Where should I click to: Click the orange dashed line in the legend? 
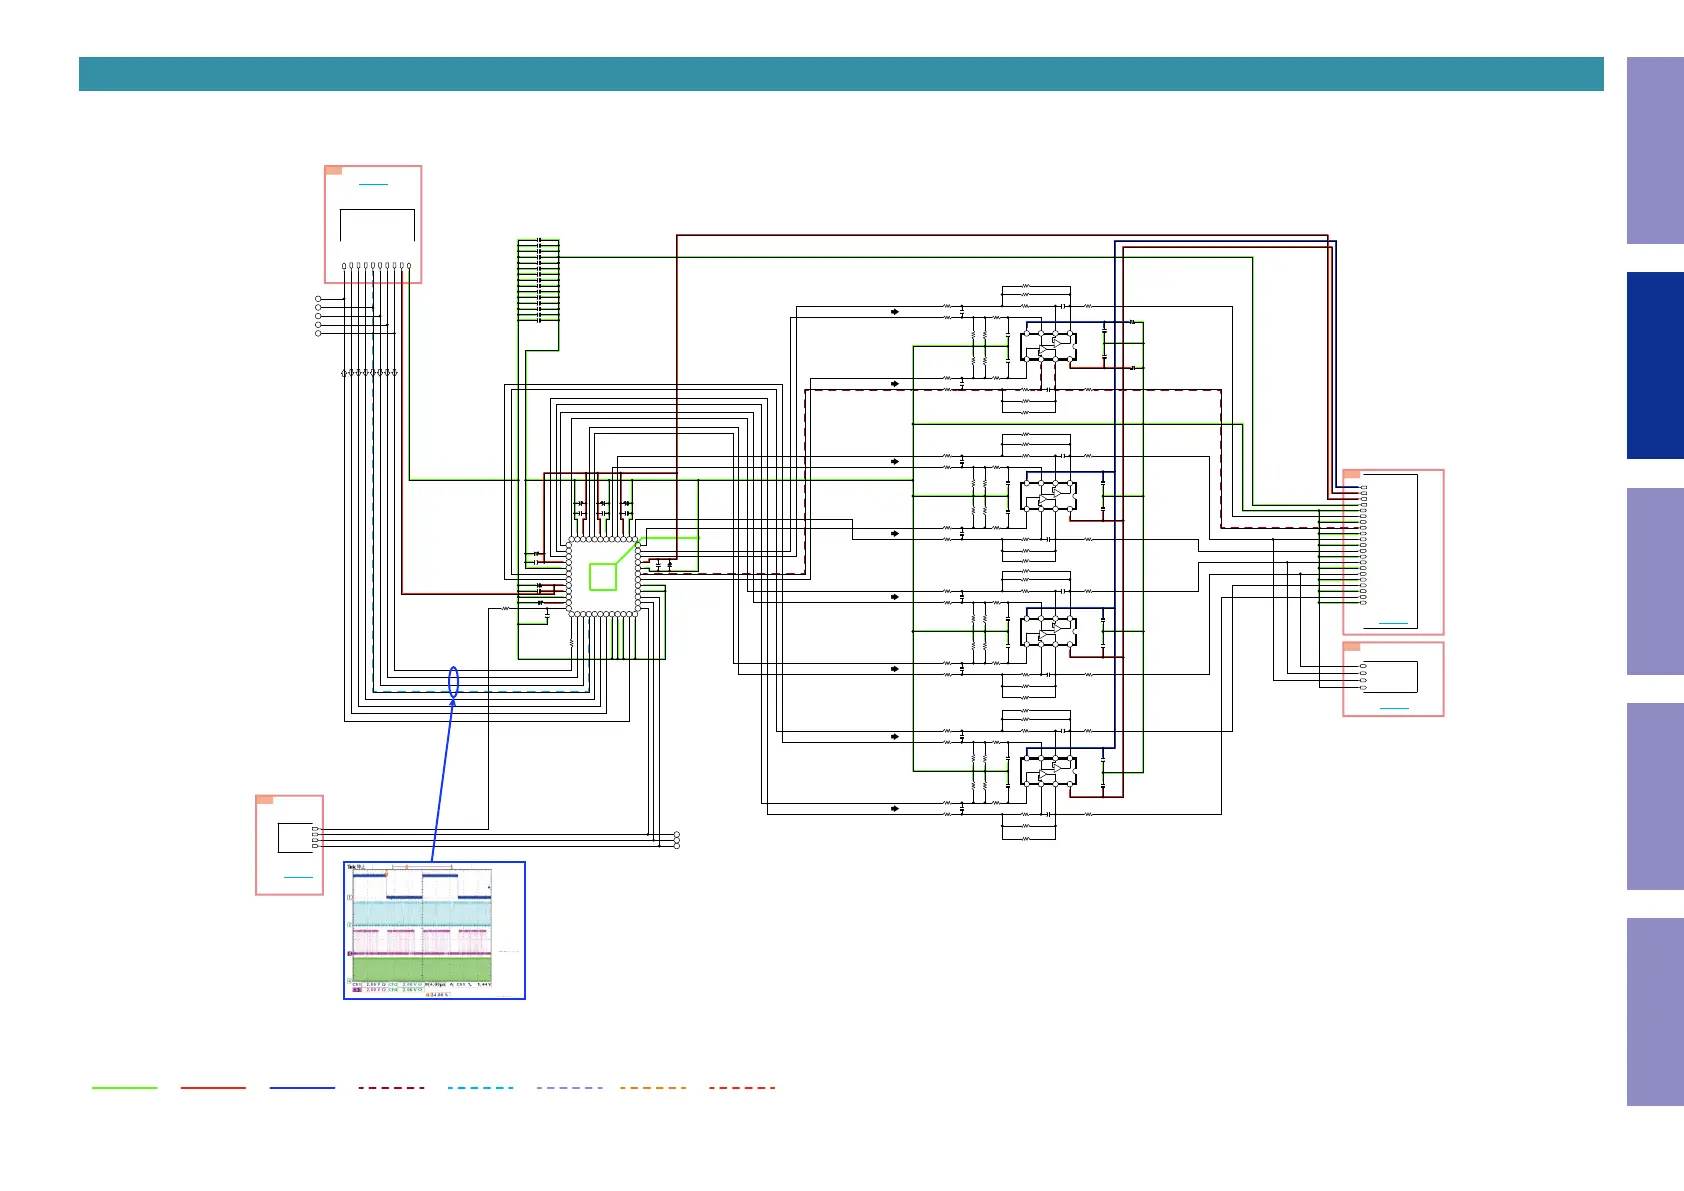[x=653, y=1088]
